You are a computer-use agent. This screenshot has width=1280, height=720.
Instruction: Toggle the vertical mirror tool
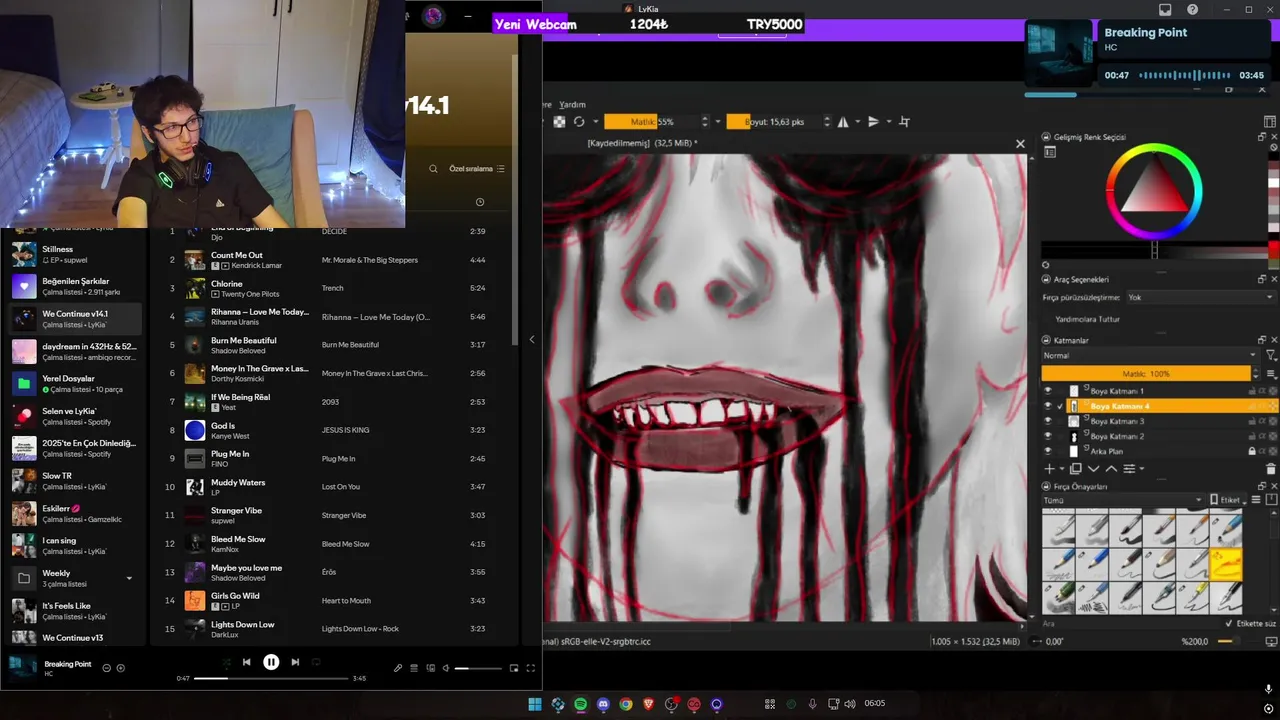pos(873,122)
